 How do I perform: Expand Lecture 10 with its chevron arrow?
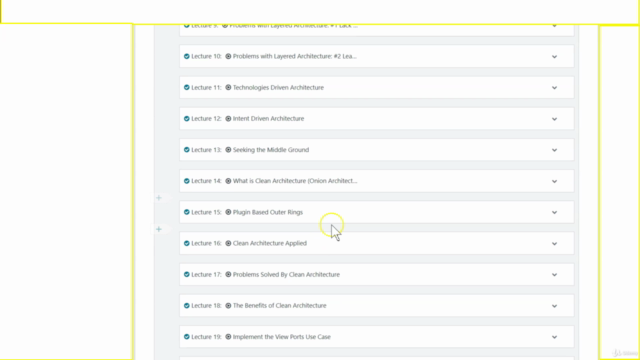click(554, 57)
